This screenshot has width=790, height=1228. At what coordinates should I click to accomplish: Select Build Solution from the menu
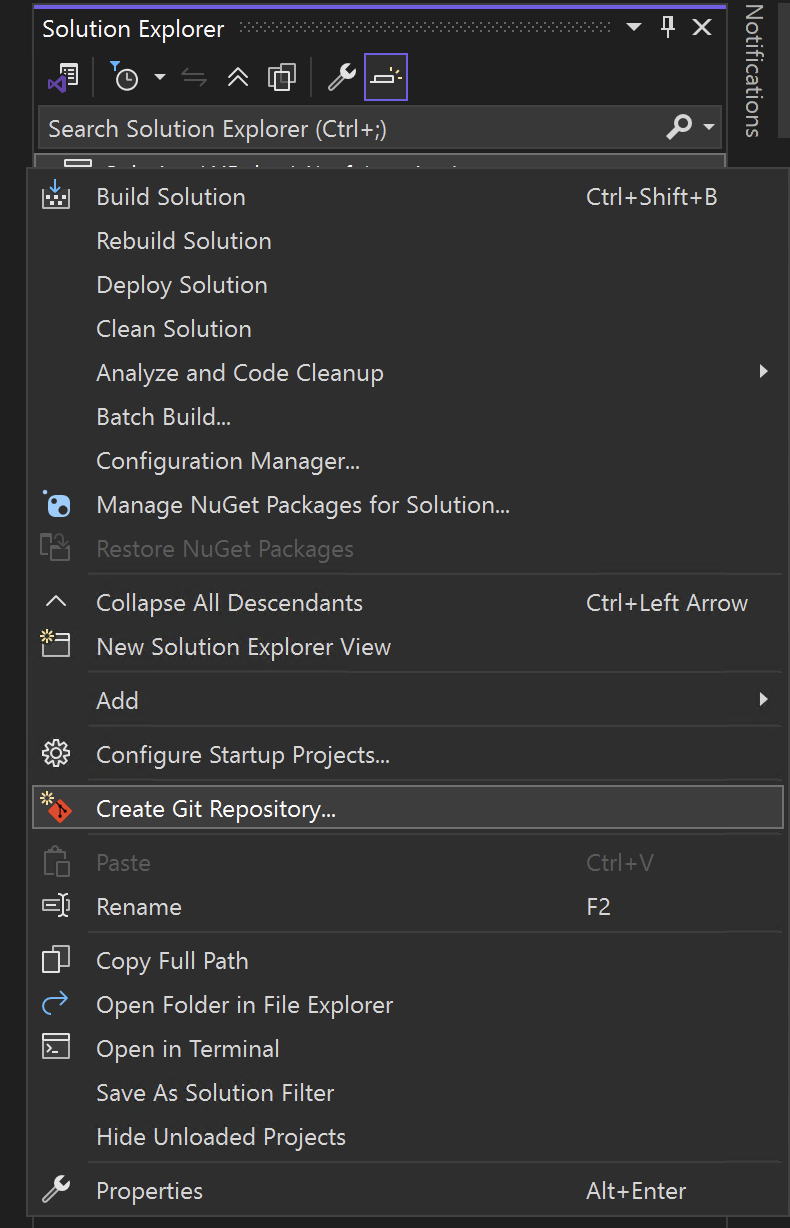point(170,197)
